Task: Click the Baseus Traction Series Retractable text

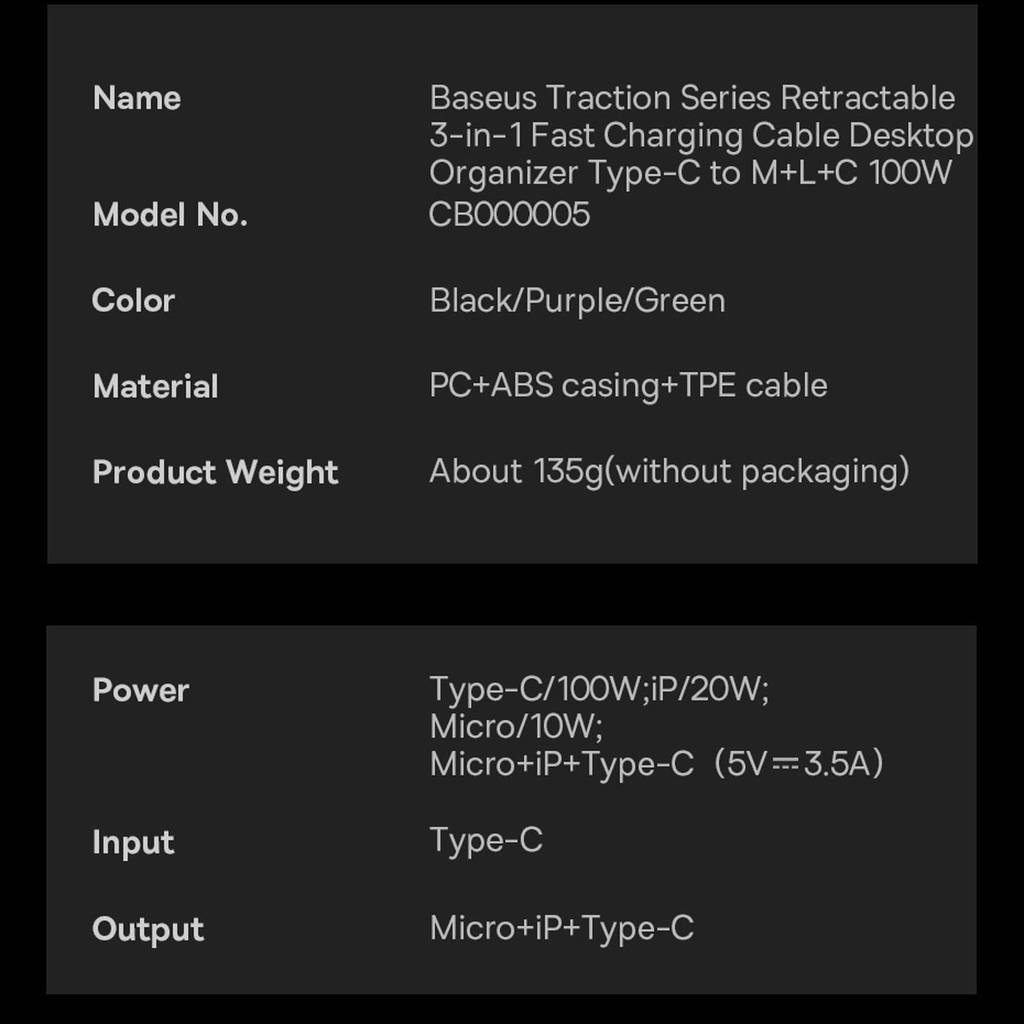Action: coord(692,98)
